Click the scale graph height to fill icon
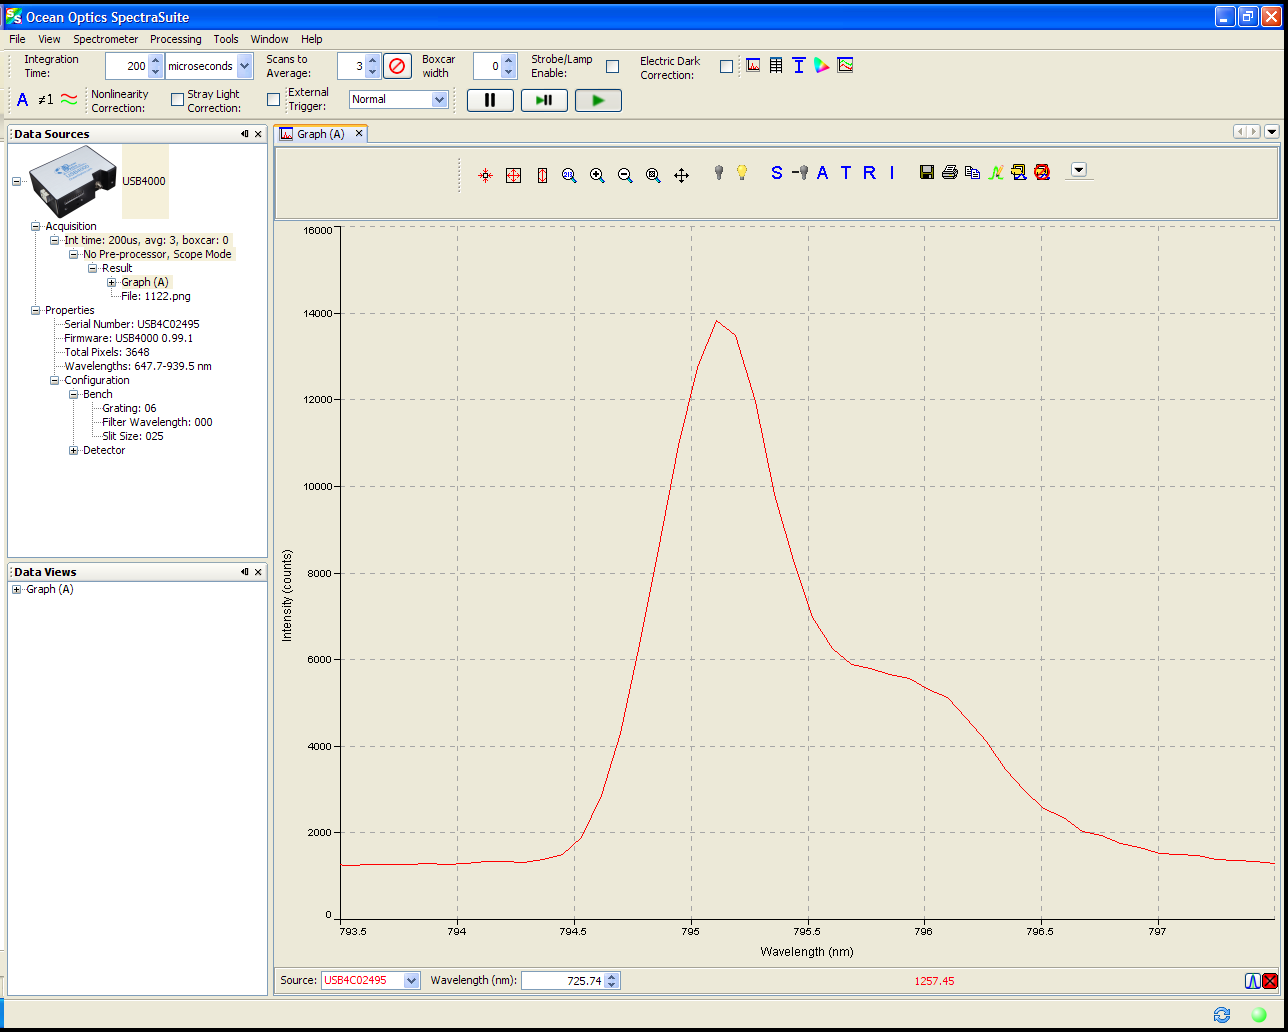Viewport: 1288px width, 1032px height. [542, 175]
